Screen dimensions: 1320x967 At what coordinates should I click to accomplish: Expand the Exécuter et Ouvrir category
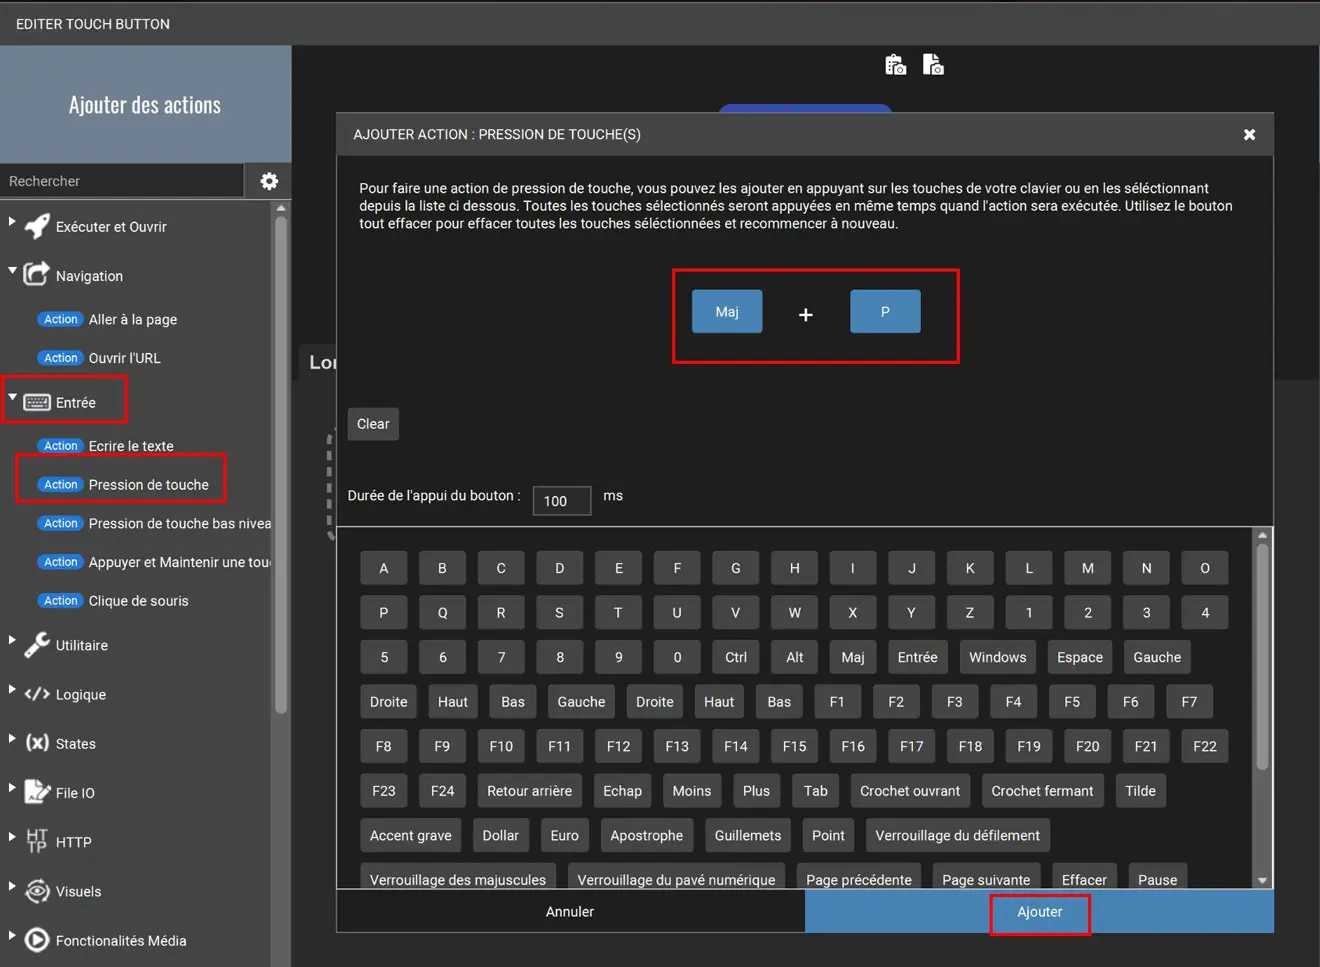pyautogui.click(x=12, y=221)
